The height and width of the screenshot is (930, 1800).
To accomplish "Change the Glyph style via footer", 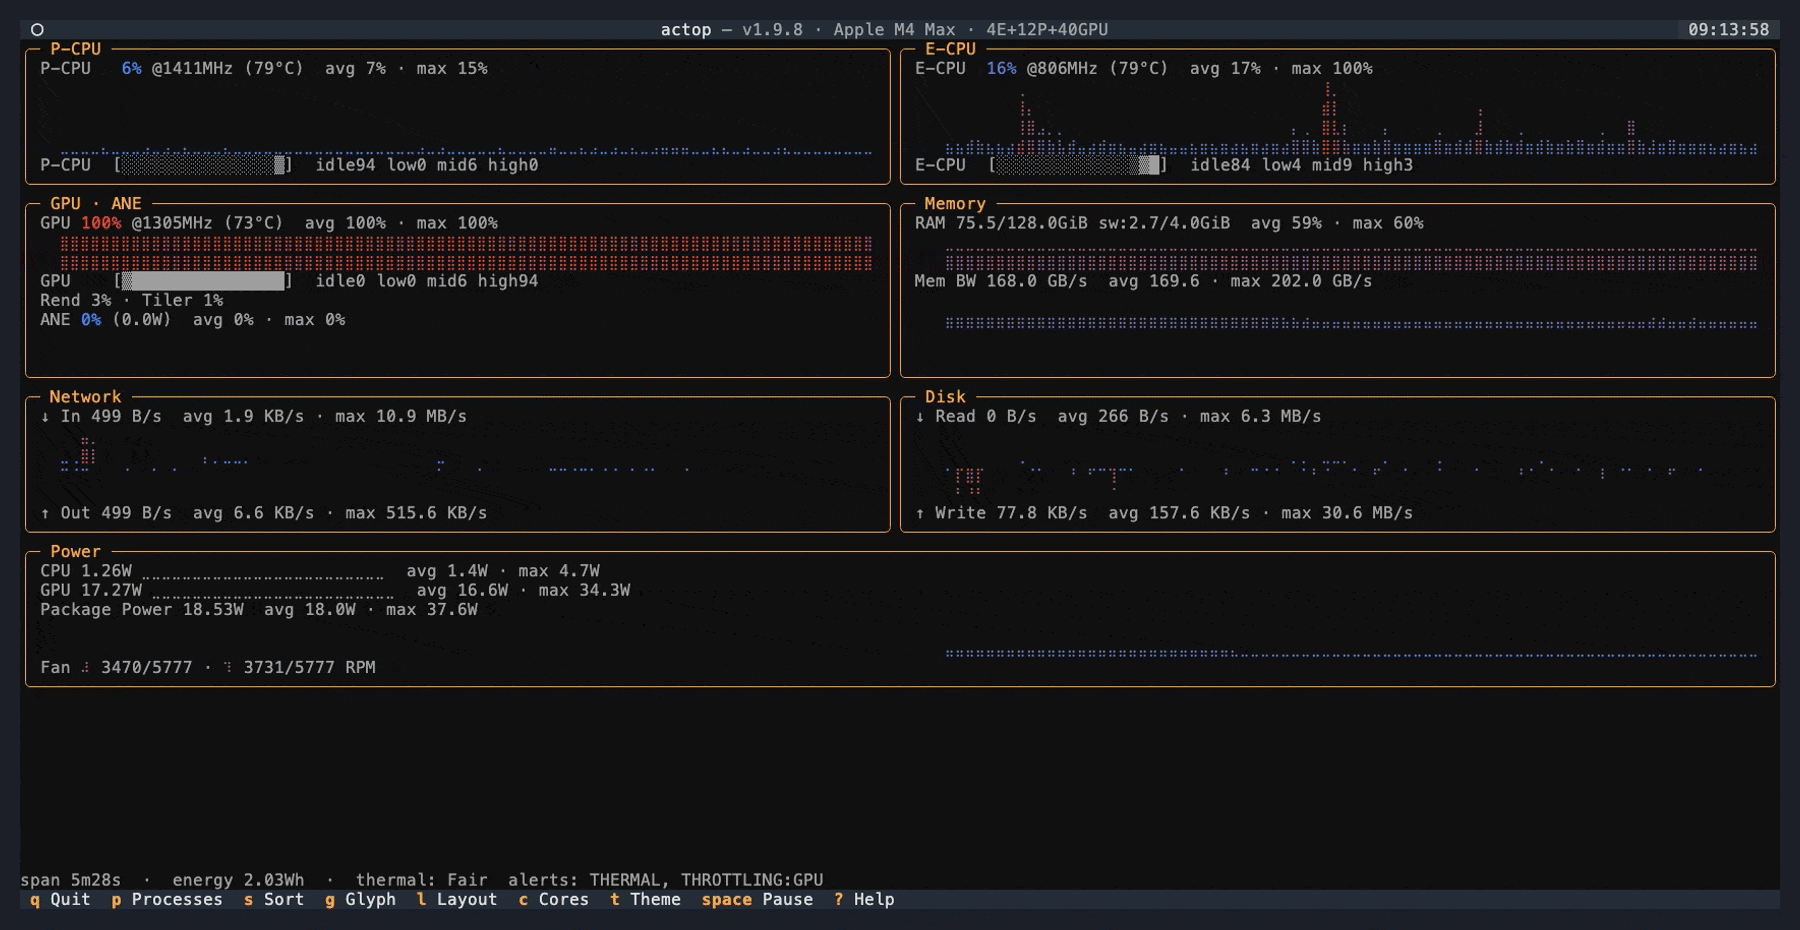I will [360, 900].
